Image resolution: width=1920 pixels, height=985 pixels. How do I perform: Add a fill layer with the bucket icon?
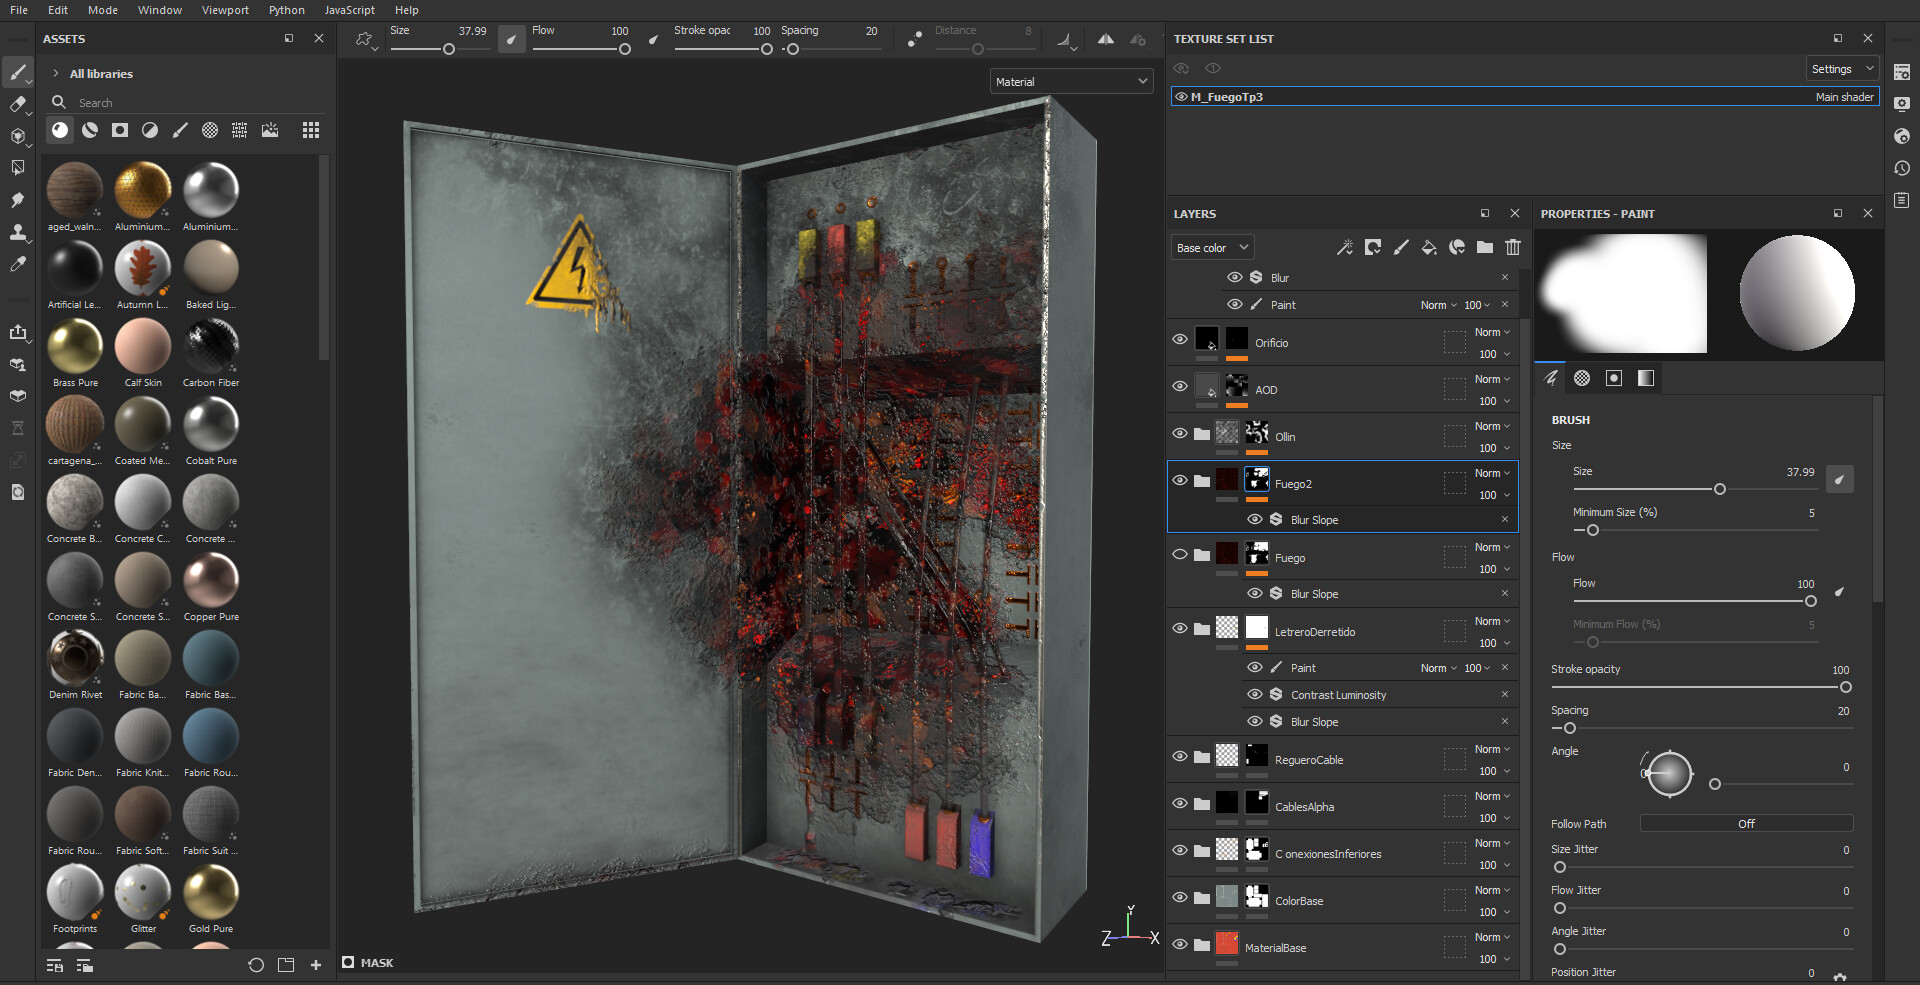pos(1429,247)
